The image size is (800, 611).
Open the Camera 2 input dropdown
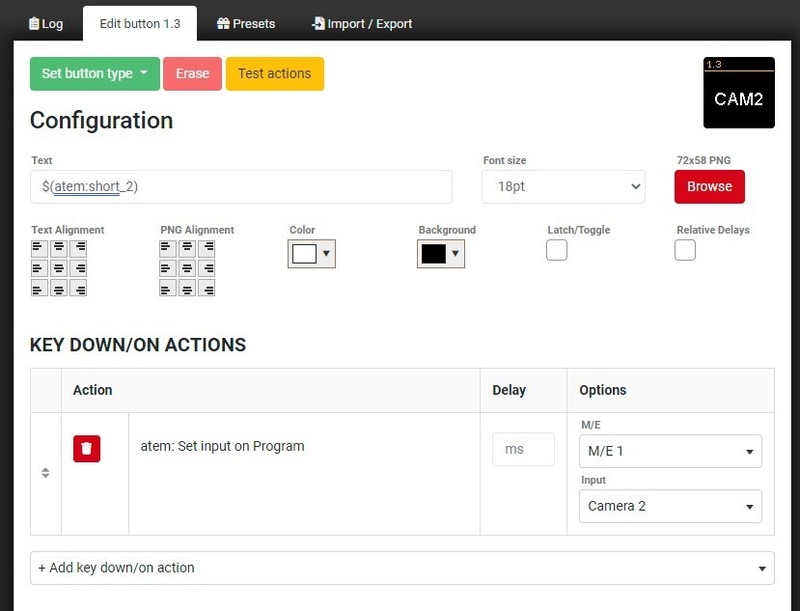pos(670,506)
